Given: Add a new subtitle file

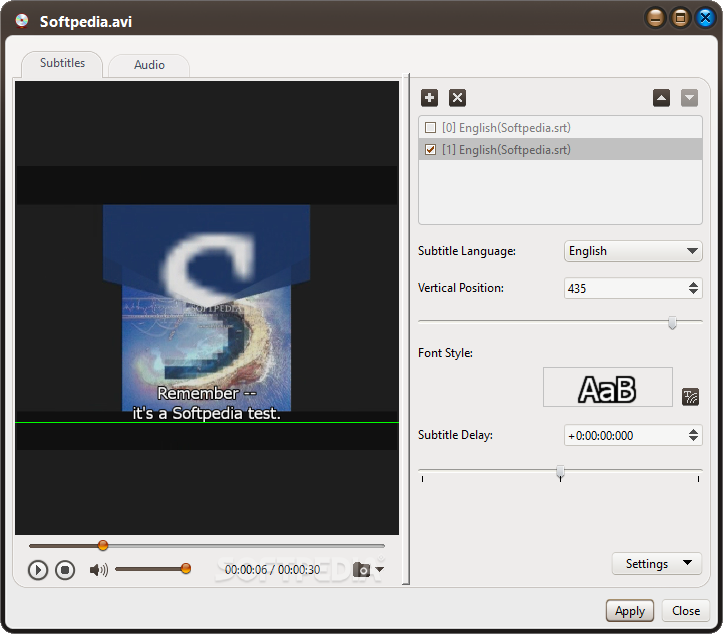Looking at the screenshot, I should click(x=429, y=98).
